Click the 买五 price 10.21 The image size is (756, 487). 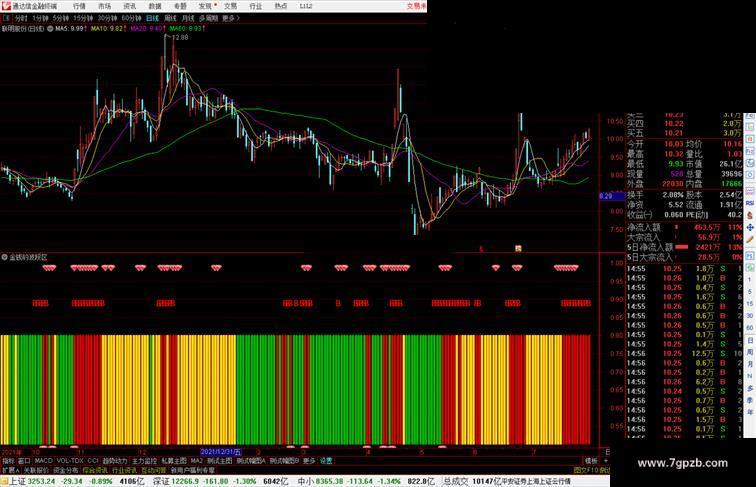673,133
